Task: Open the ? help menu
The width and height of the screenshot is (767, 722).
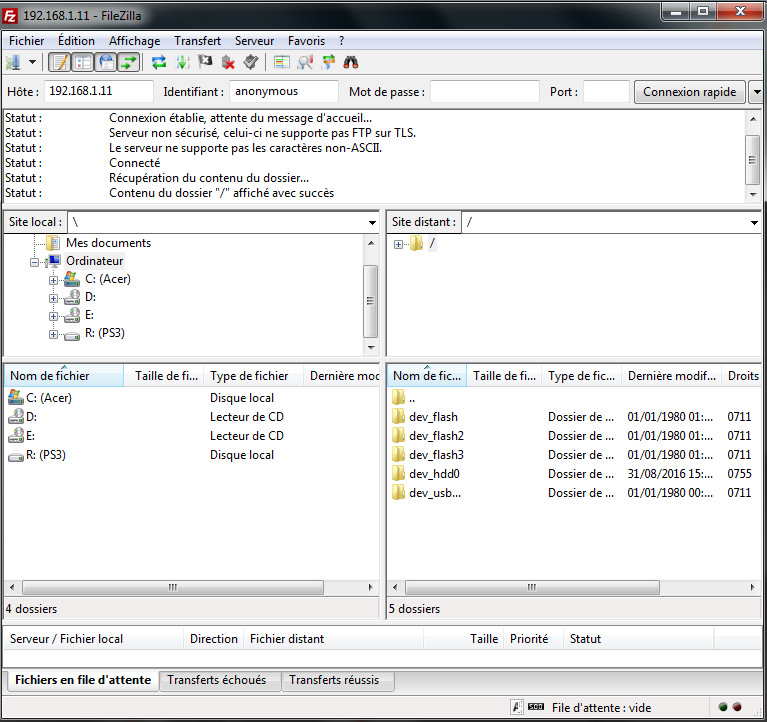Action: coord(341,41)
